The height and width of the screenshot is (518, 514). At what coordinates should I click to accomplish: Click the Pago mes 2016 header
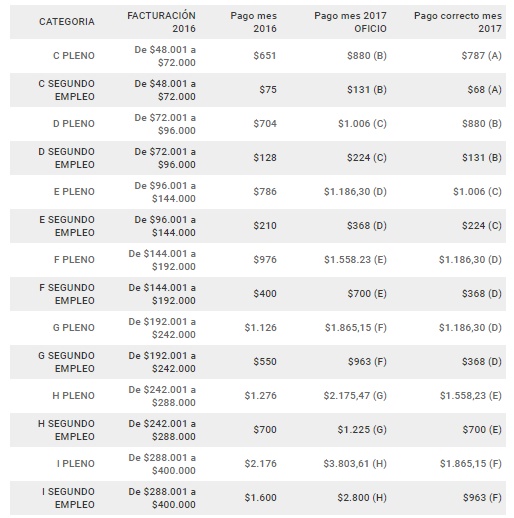click(x=253, y=22)
